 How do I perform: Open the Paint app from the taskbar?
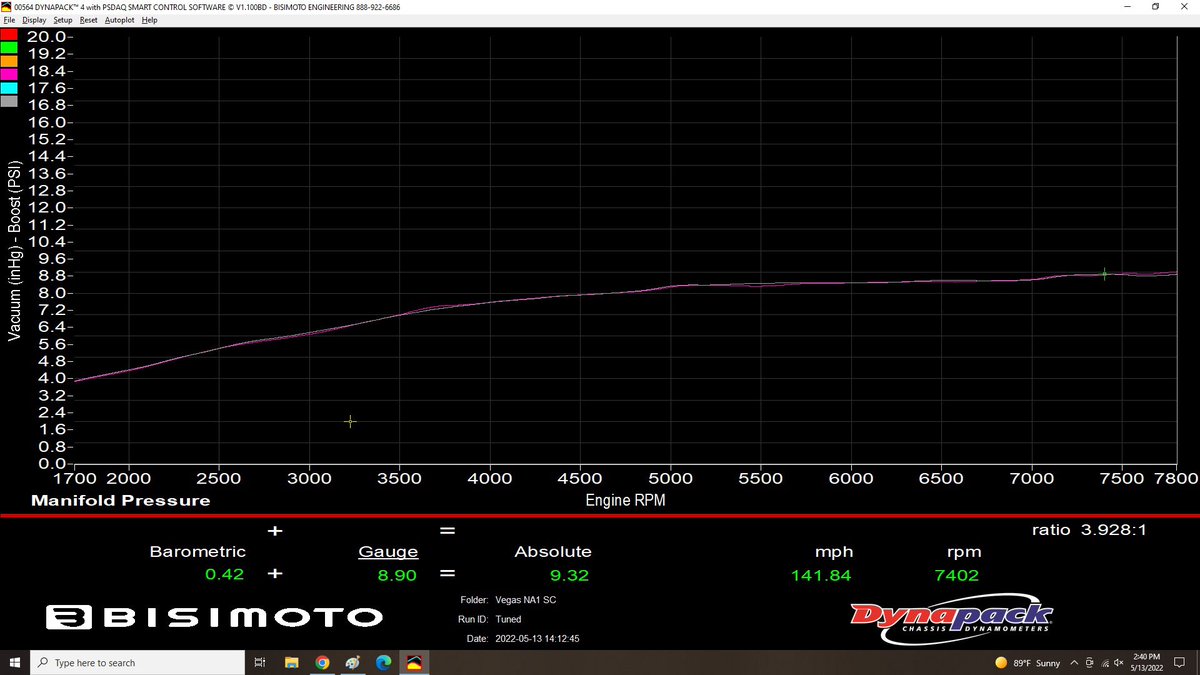click(x=353, y=662)
